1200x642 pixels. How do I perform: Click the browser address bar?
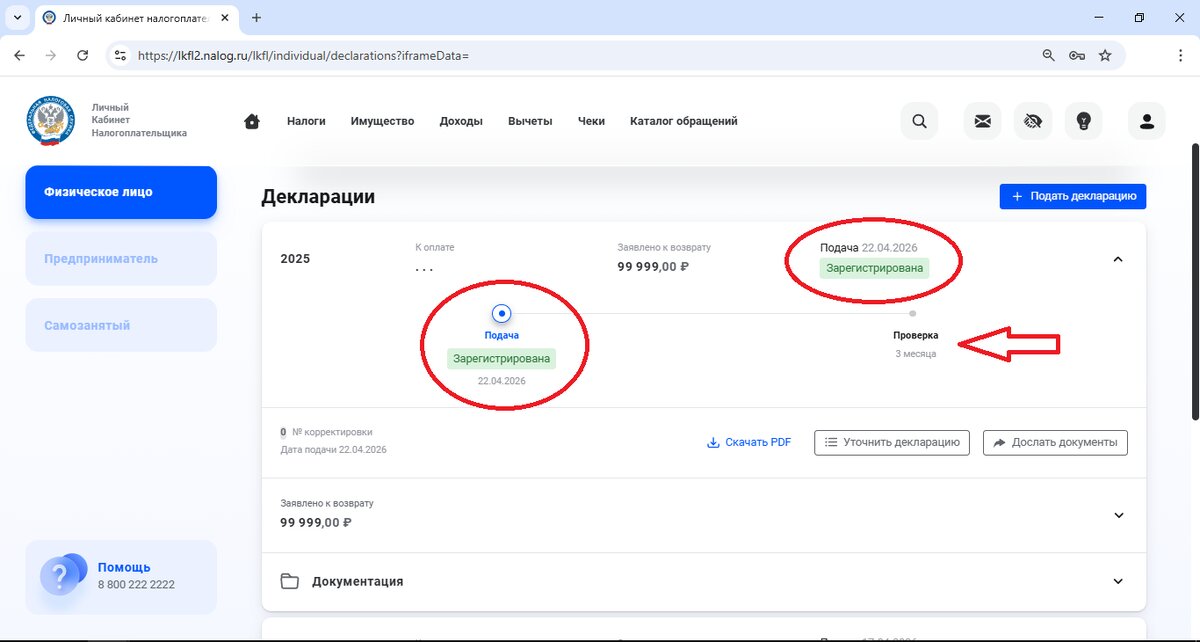tap(400, 55)
